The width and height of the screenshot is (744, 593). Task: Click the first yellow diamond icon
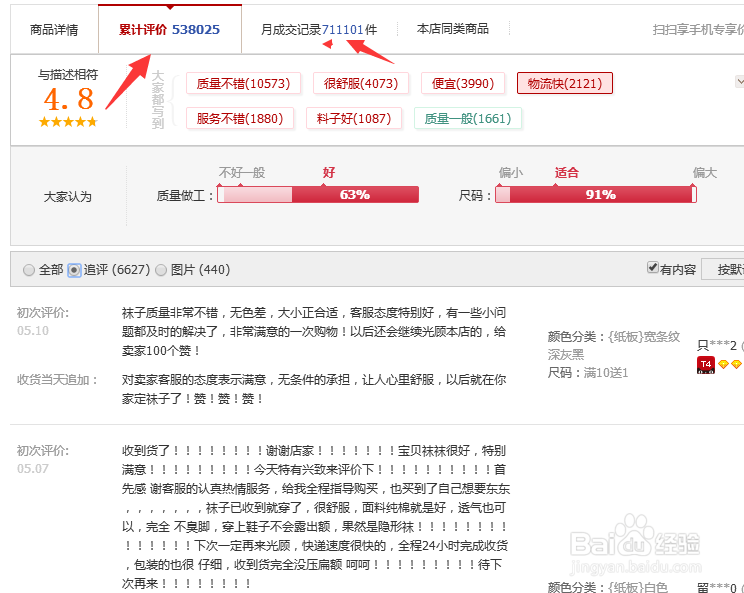pos(723,364)
